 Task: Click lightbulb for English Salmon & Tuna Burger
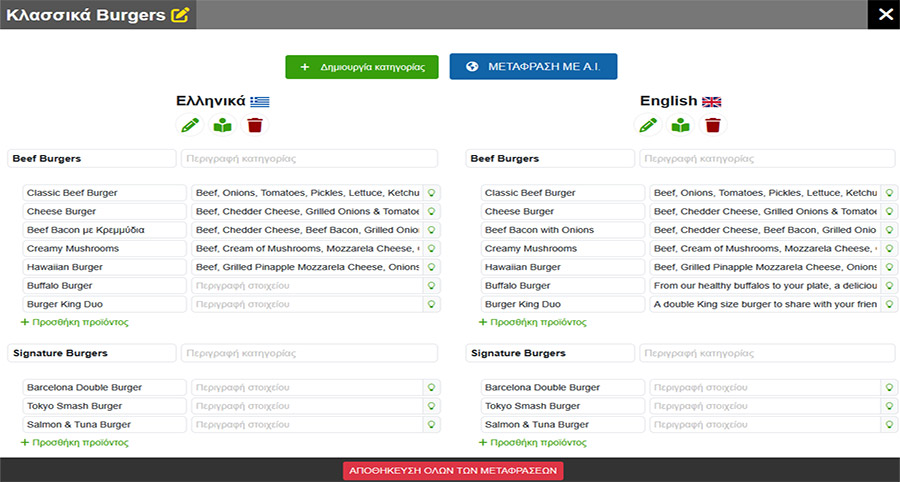[x=890, y=425]
